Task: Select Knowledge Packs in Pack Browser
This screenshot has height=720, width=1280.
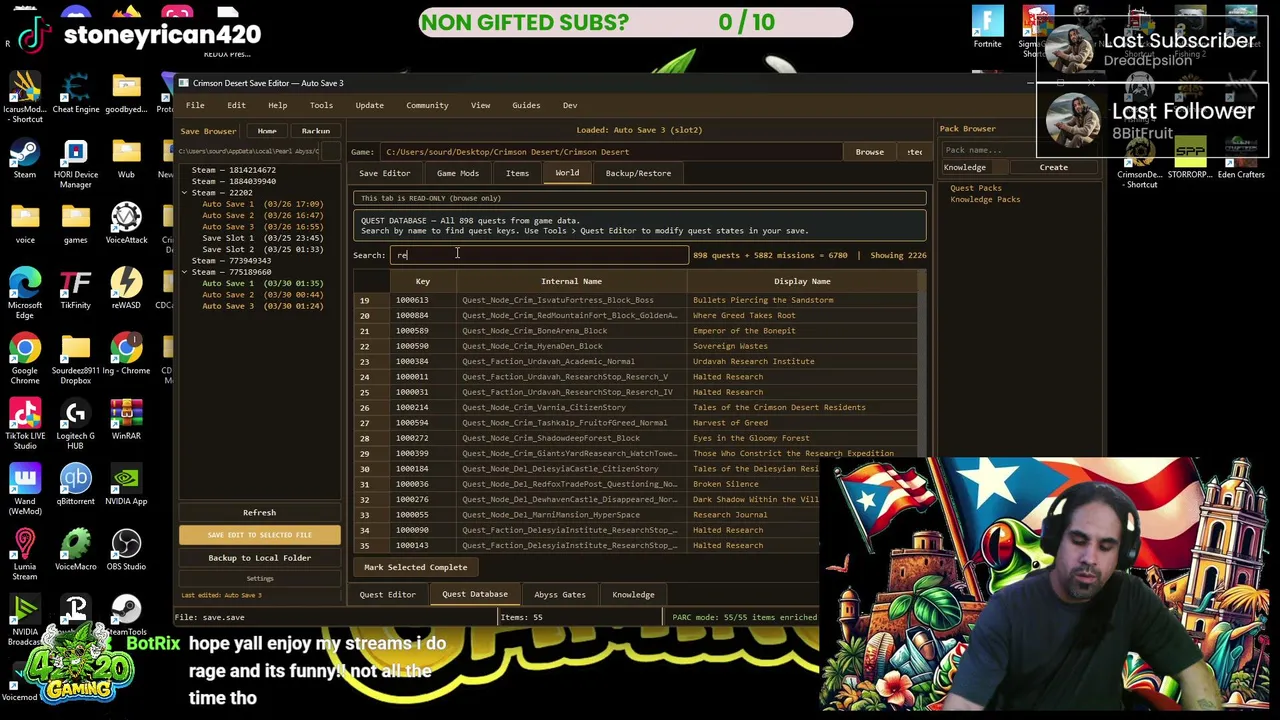Action: [985, 199]
